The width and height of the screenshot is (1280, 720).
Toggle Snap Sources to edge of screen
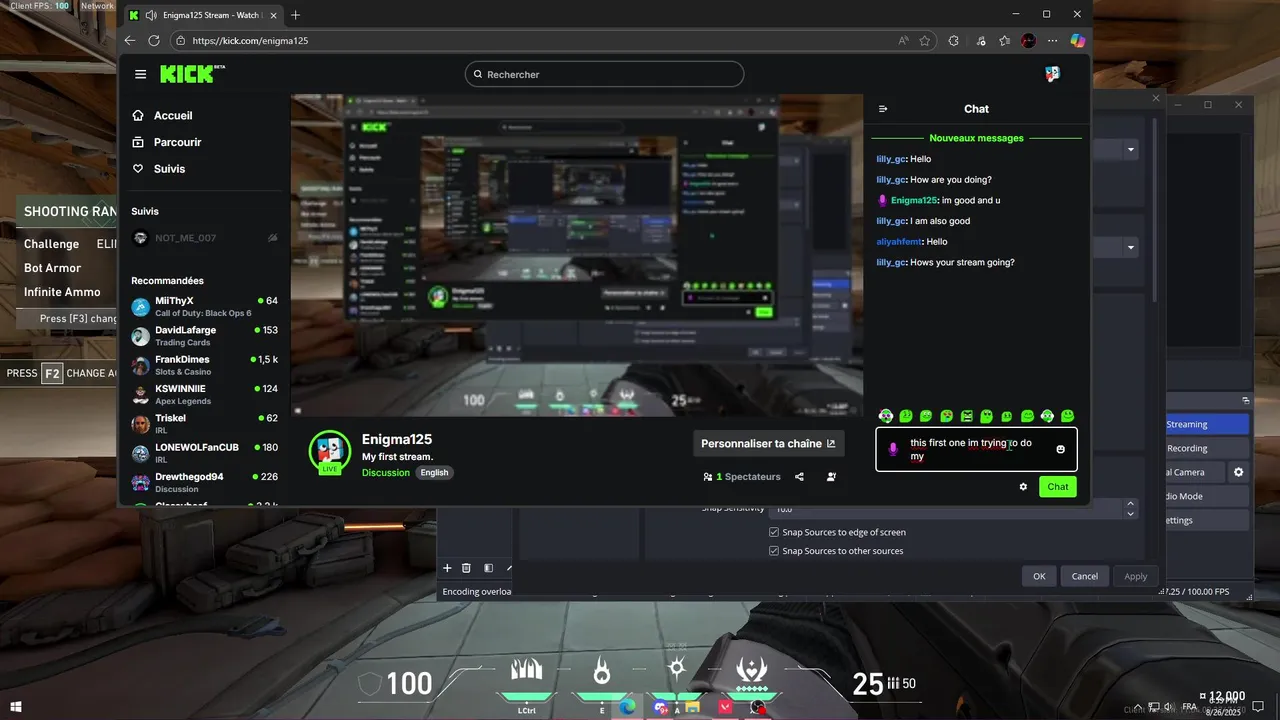click(x=774, y=532)
